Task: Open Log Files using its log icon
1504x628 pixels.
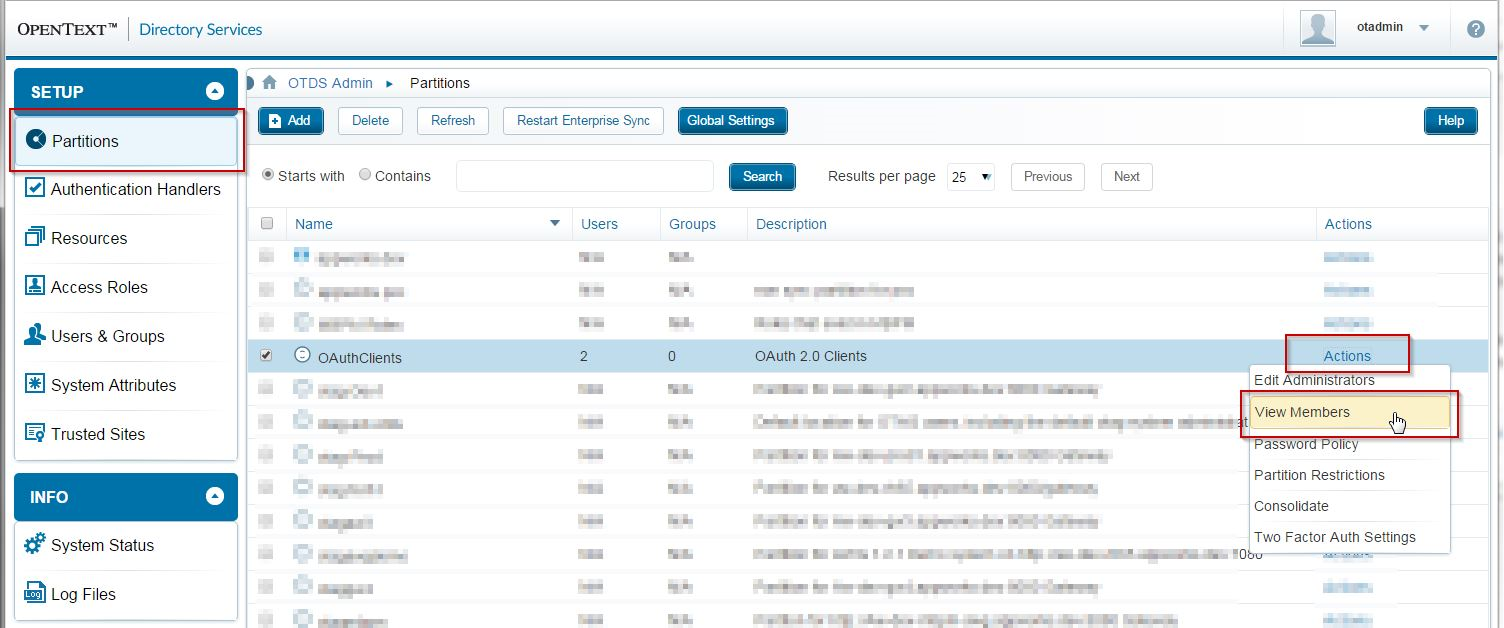Action: (x=35, y=593)
